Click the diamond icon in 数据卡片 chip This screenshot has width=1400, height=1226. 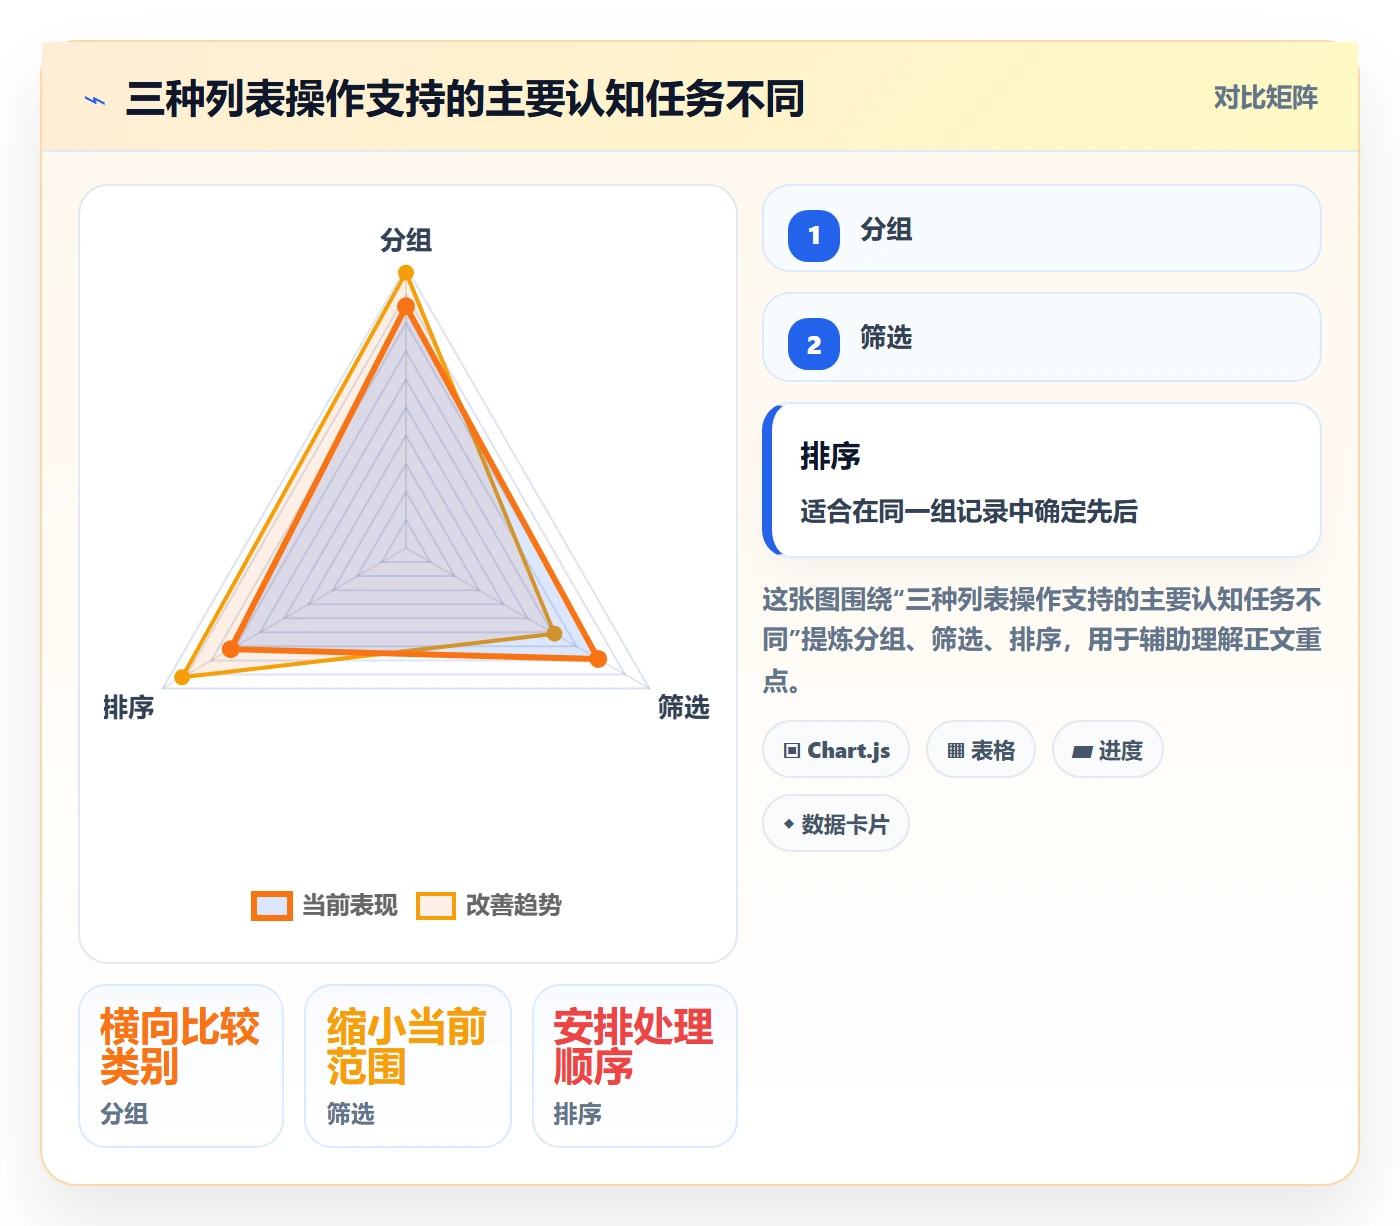coord(789,824)
